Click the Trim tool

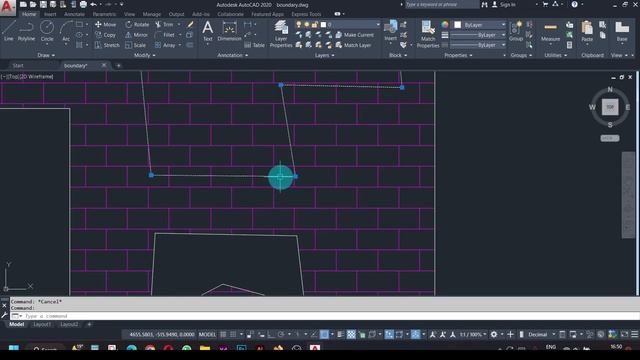(x=164, y=24)
